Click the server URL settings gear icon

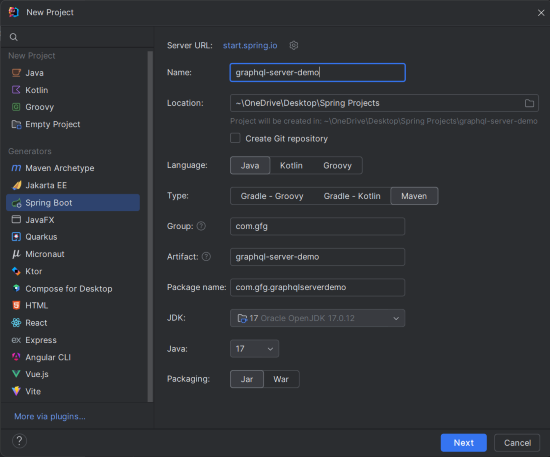[x=294, y=45]
